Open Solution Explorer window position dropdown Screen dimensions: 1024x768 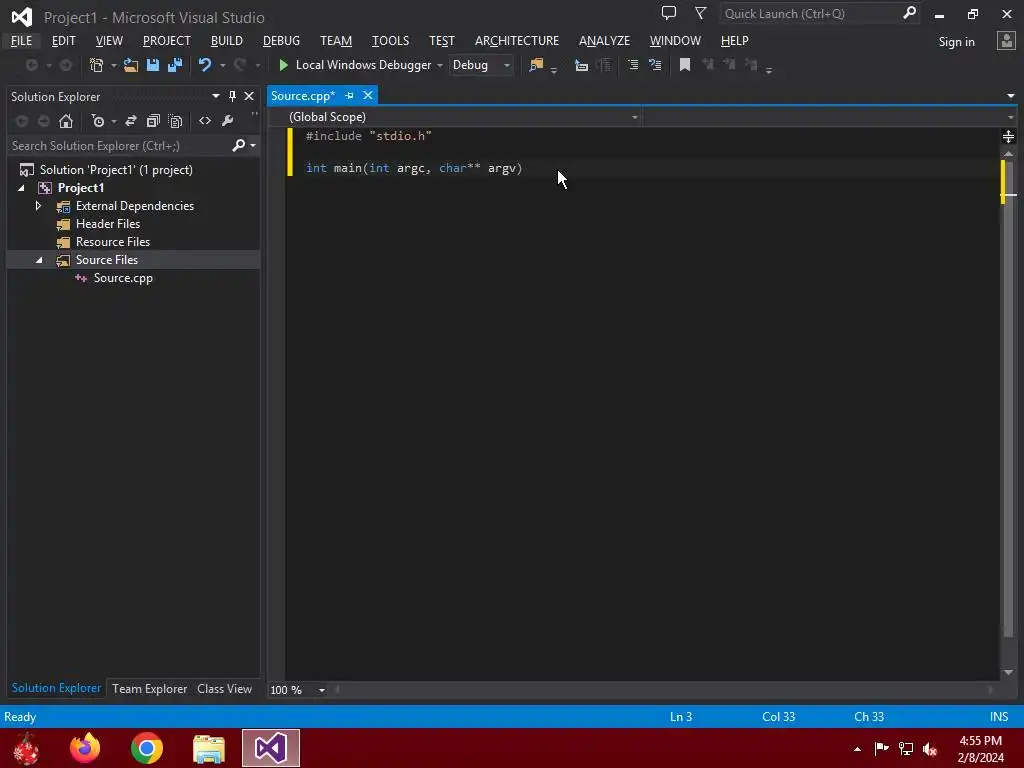[x=216, y=96]
